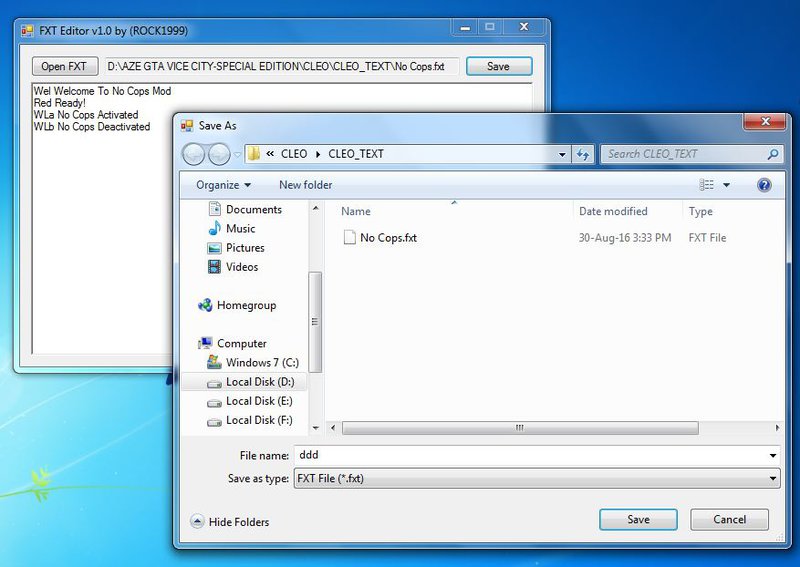This screenshot has height=567, width=800.
Task: Click the date 30-Aug-16 3:33 PM
Action: coord(624,238)
